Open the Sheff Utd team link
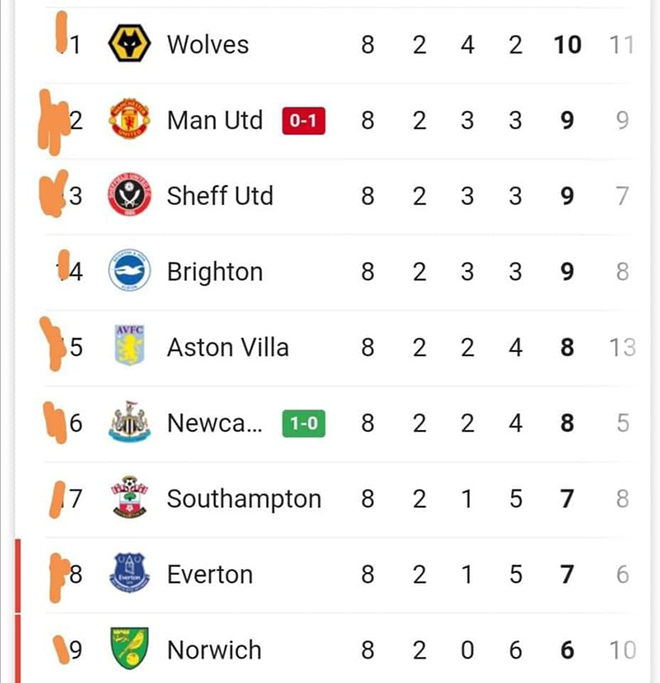Screen dimensions: 660x683 (x=220, y=196)
